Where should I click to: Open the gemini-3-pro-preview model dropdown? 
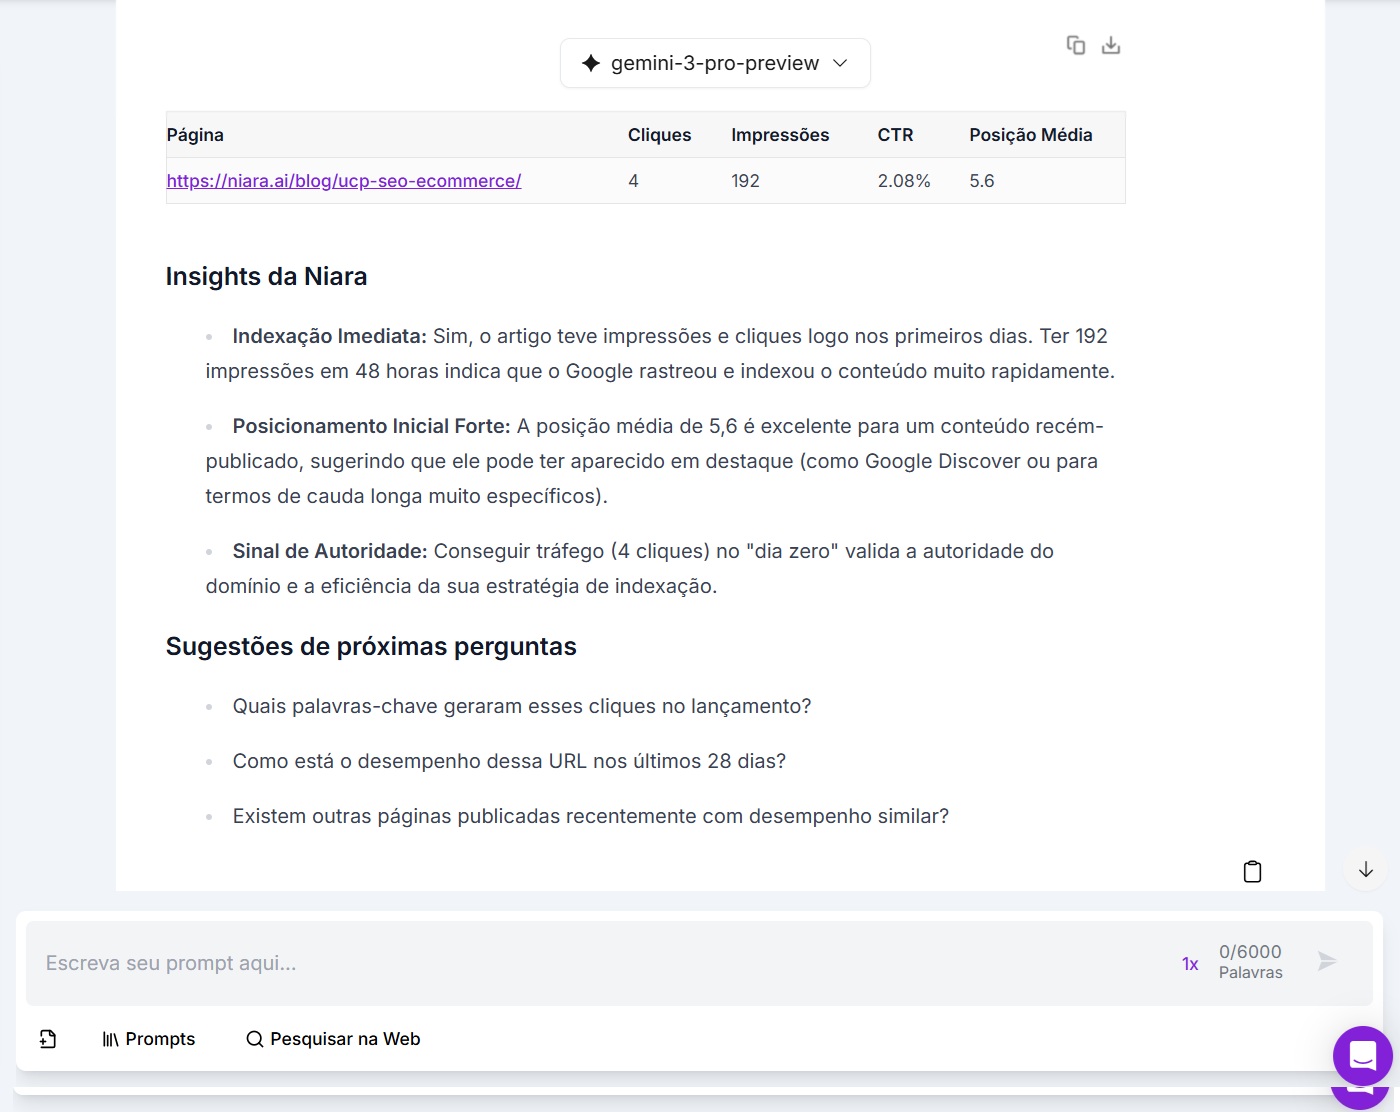click(715, 63)
